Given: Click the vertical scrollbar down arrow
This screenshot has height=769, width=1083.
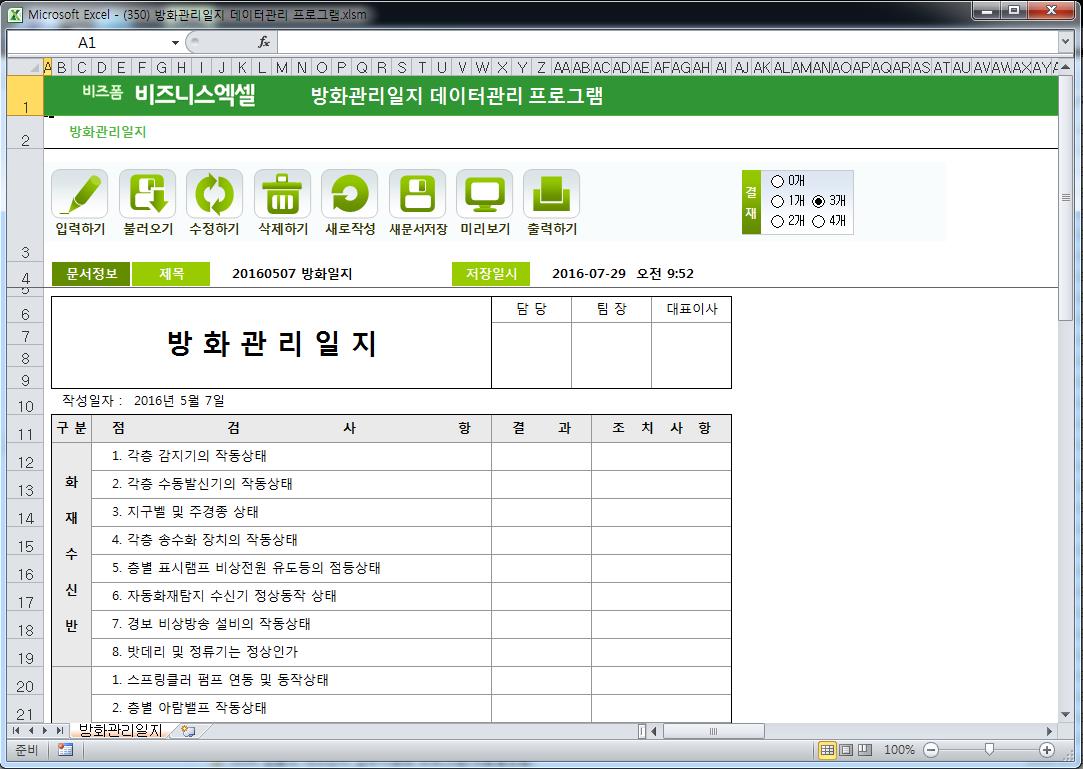Looking at the screenshot, I should (x=1066, y=714).
